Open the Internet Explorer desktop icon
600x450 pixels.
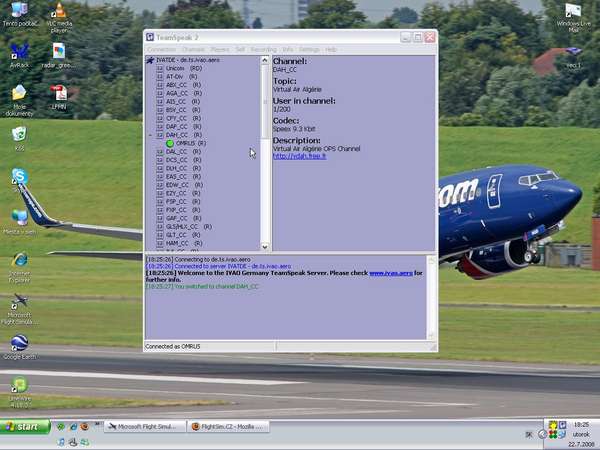(20, 267)
